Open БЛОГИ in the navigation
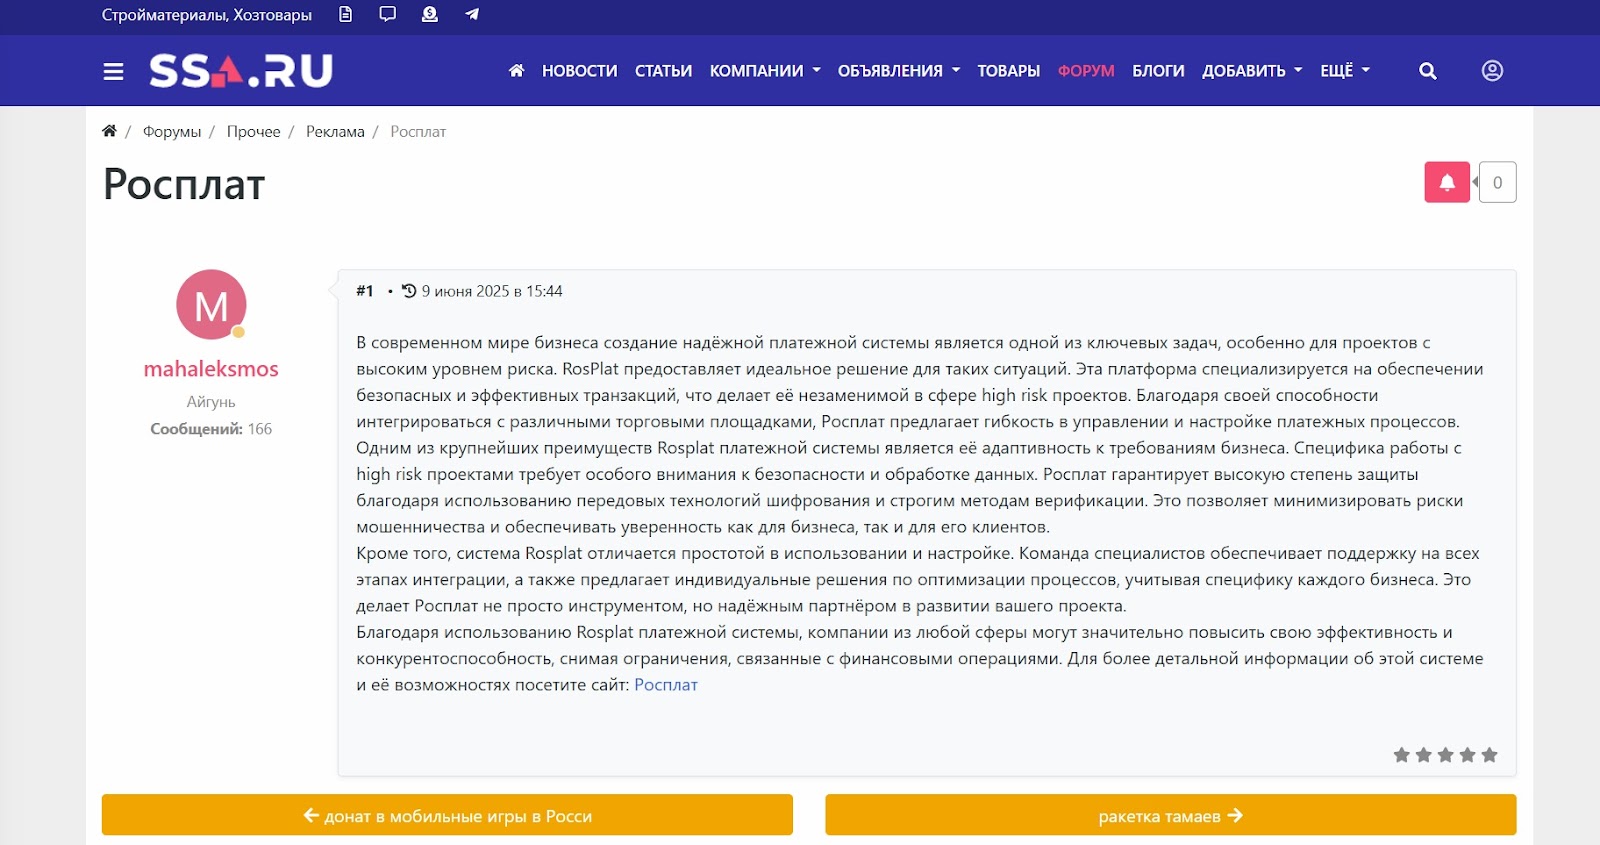Screen dimensions: 1600x845 [x=1158, y=71]
